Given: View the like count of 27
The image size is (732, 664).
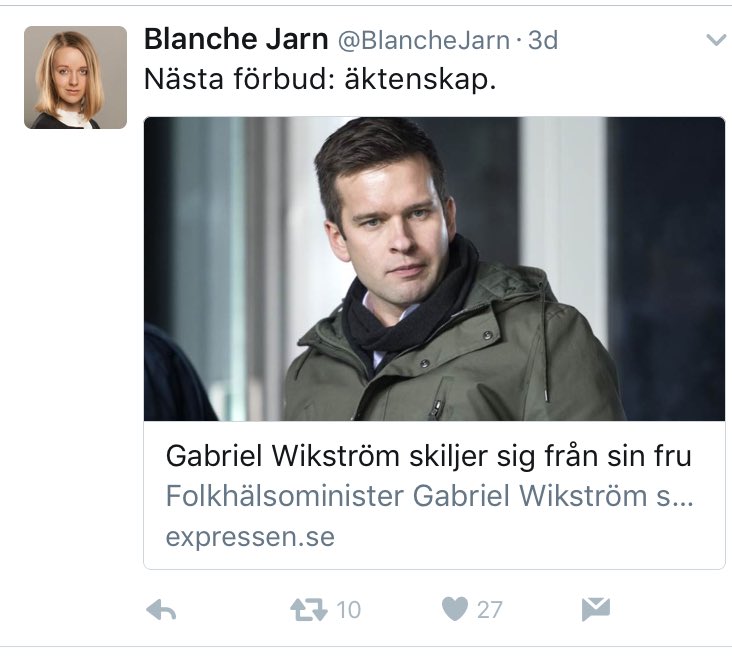Looking at the screenshot, I should [x=489, y=610].
